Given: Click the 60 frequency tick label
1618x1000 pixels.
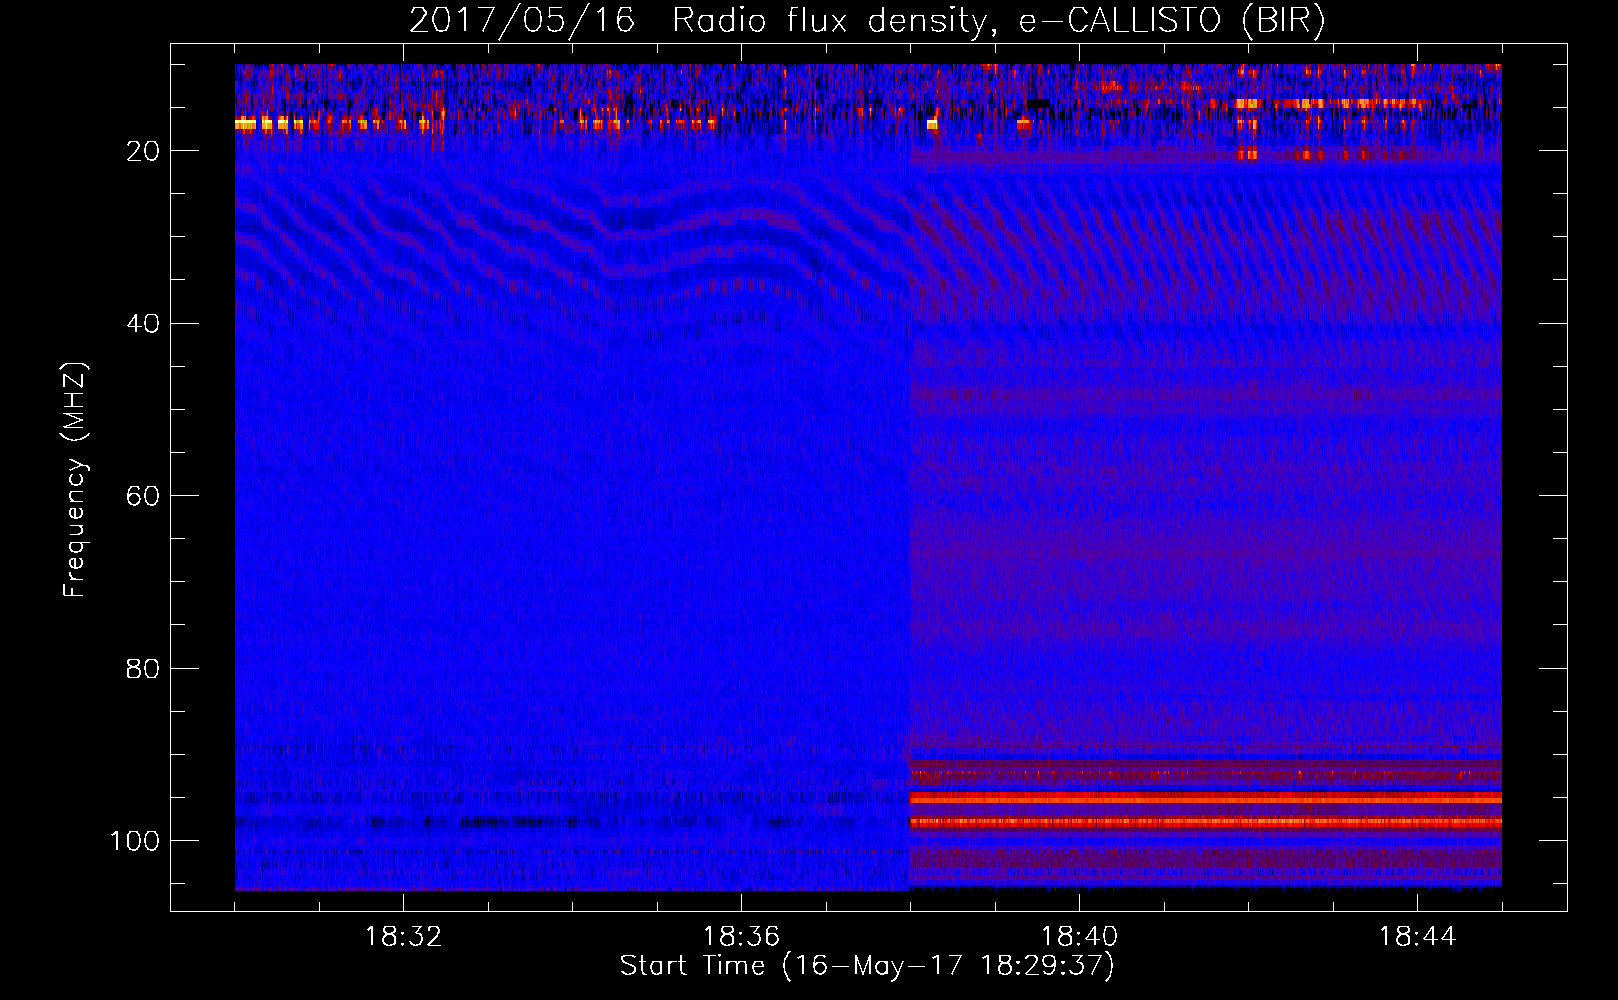Looking at the screenshot, I should (x=143, y=496).
